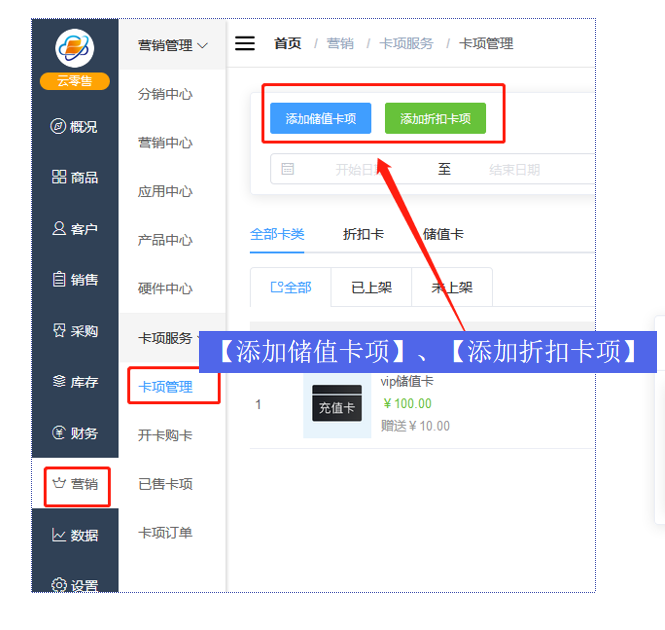Click 卡项服务 breadcrumb link

406,43
